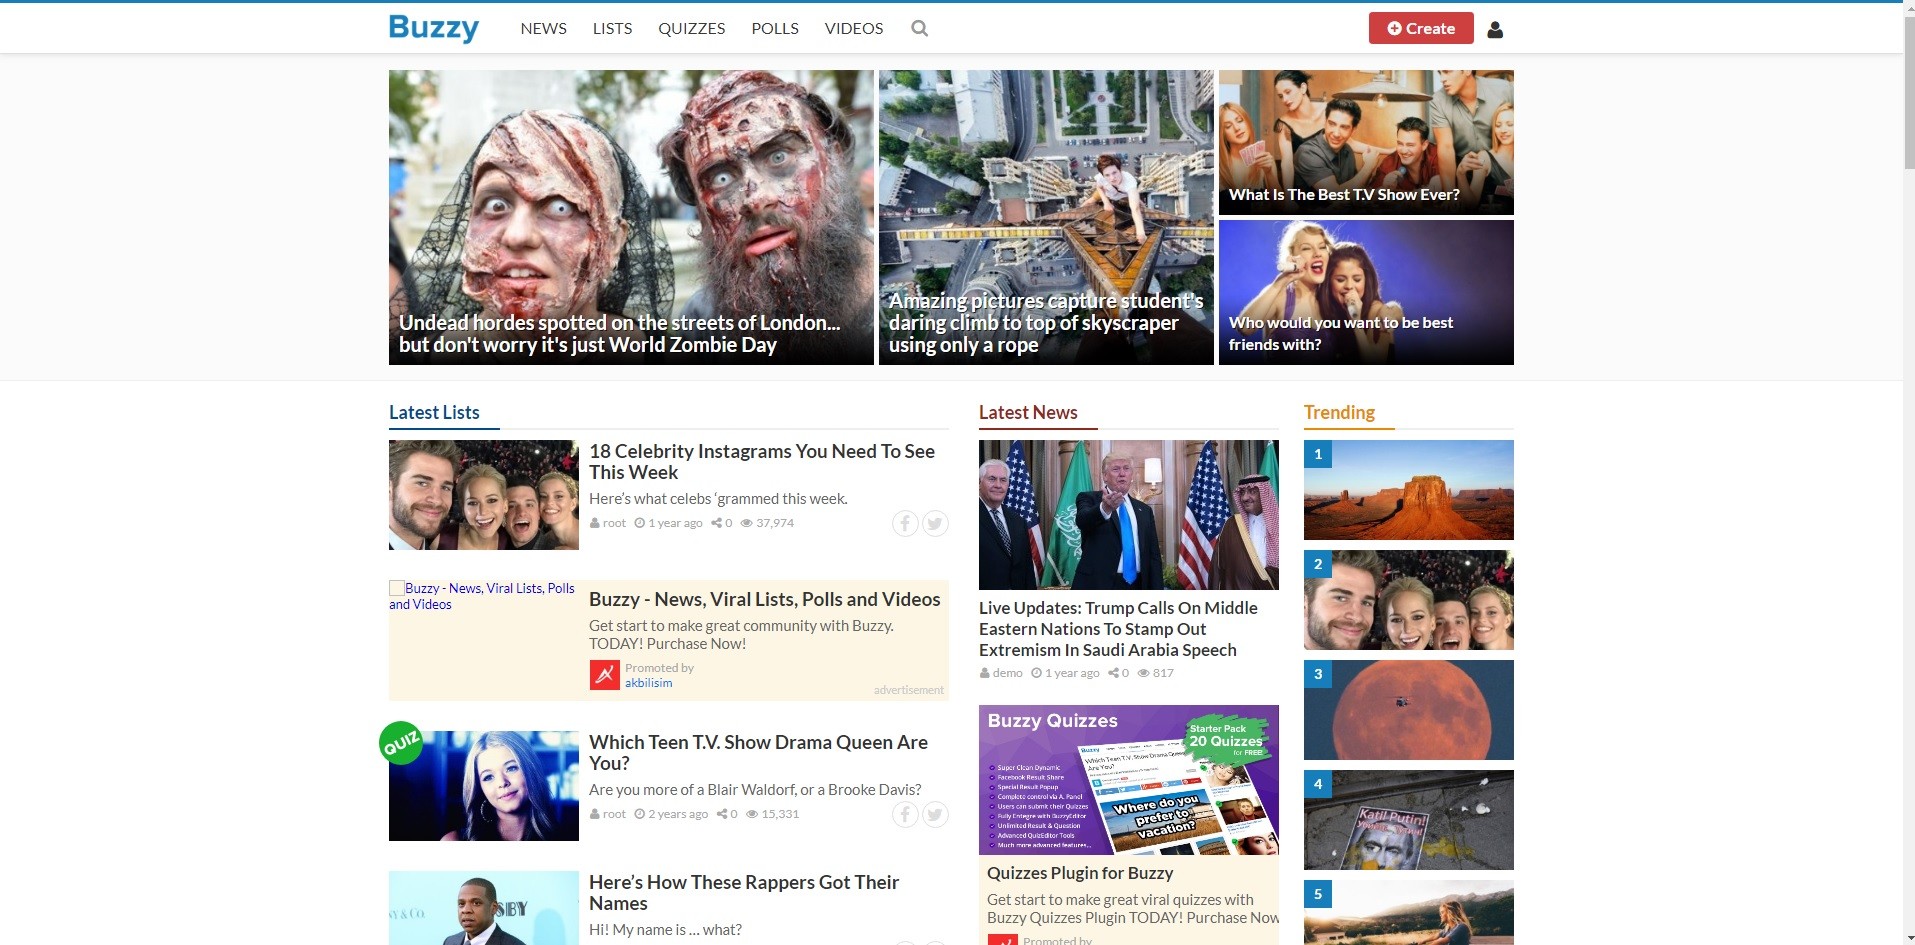Open Who would you want to be best friends with
Image resolution: width=1915 pixels, height=945 pixels.
tap(1366, 292)
